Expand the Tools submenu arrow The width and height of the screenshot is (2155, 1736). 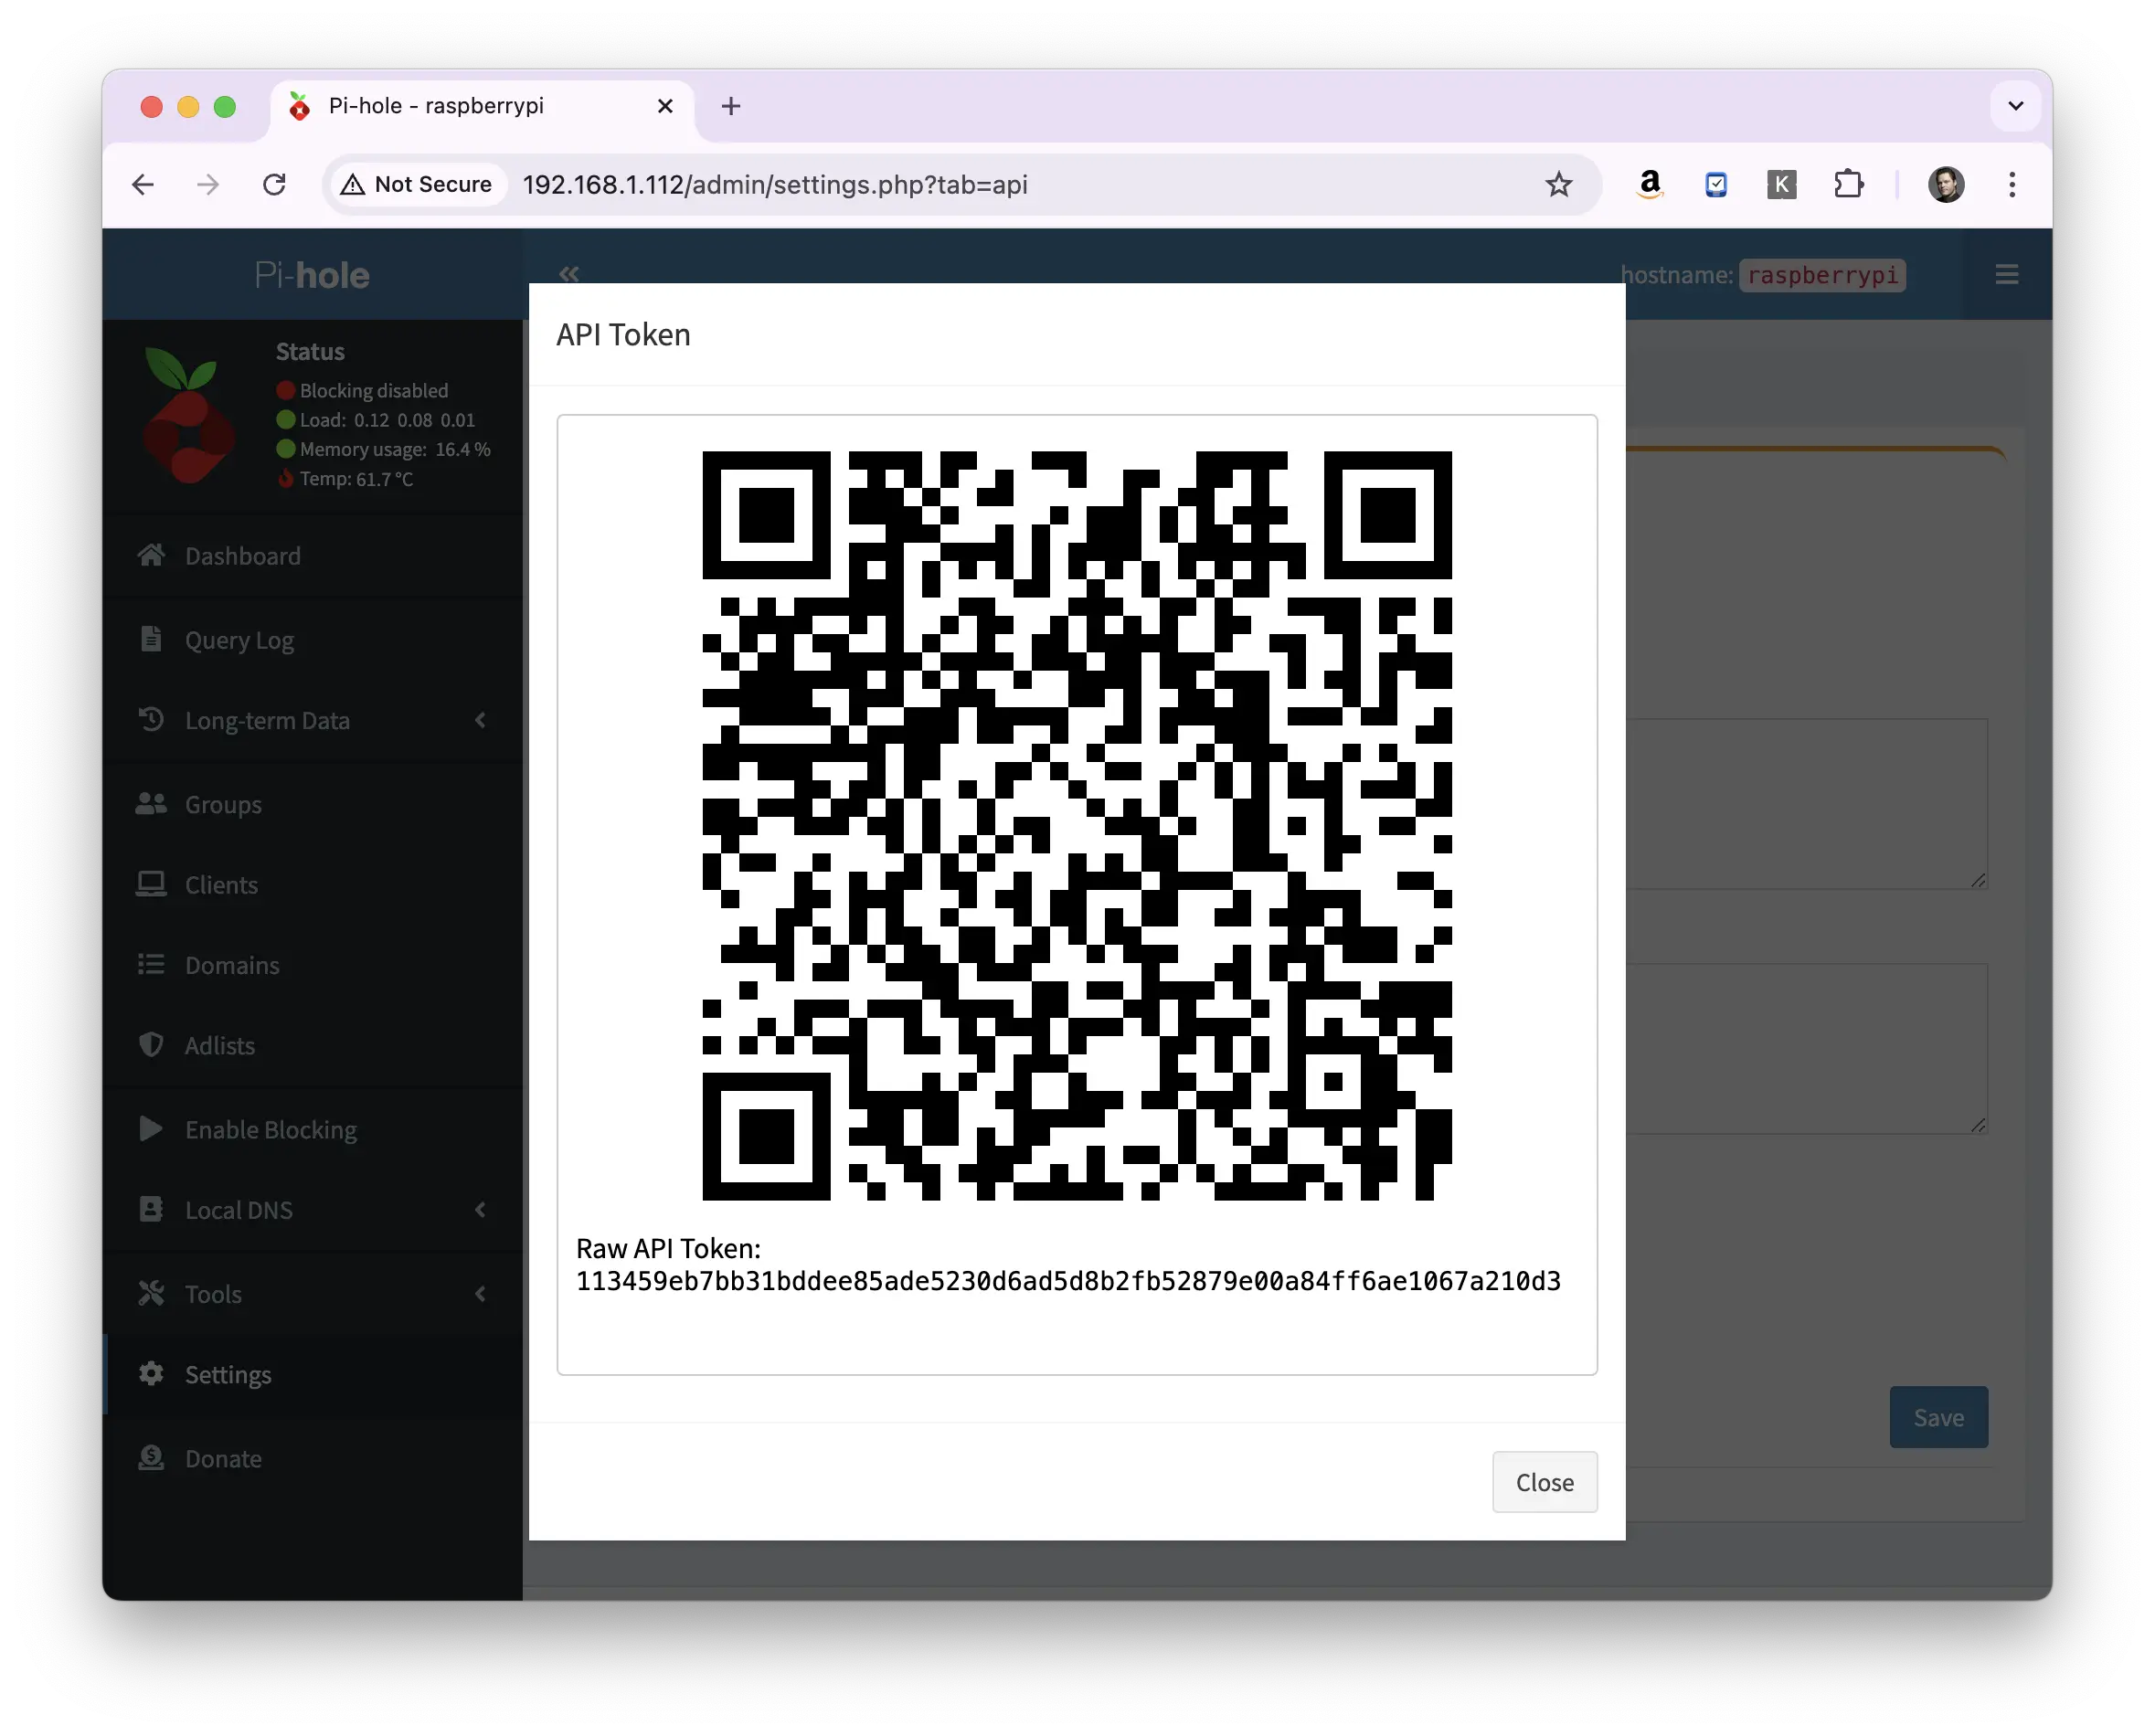480,1294
